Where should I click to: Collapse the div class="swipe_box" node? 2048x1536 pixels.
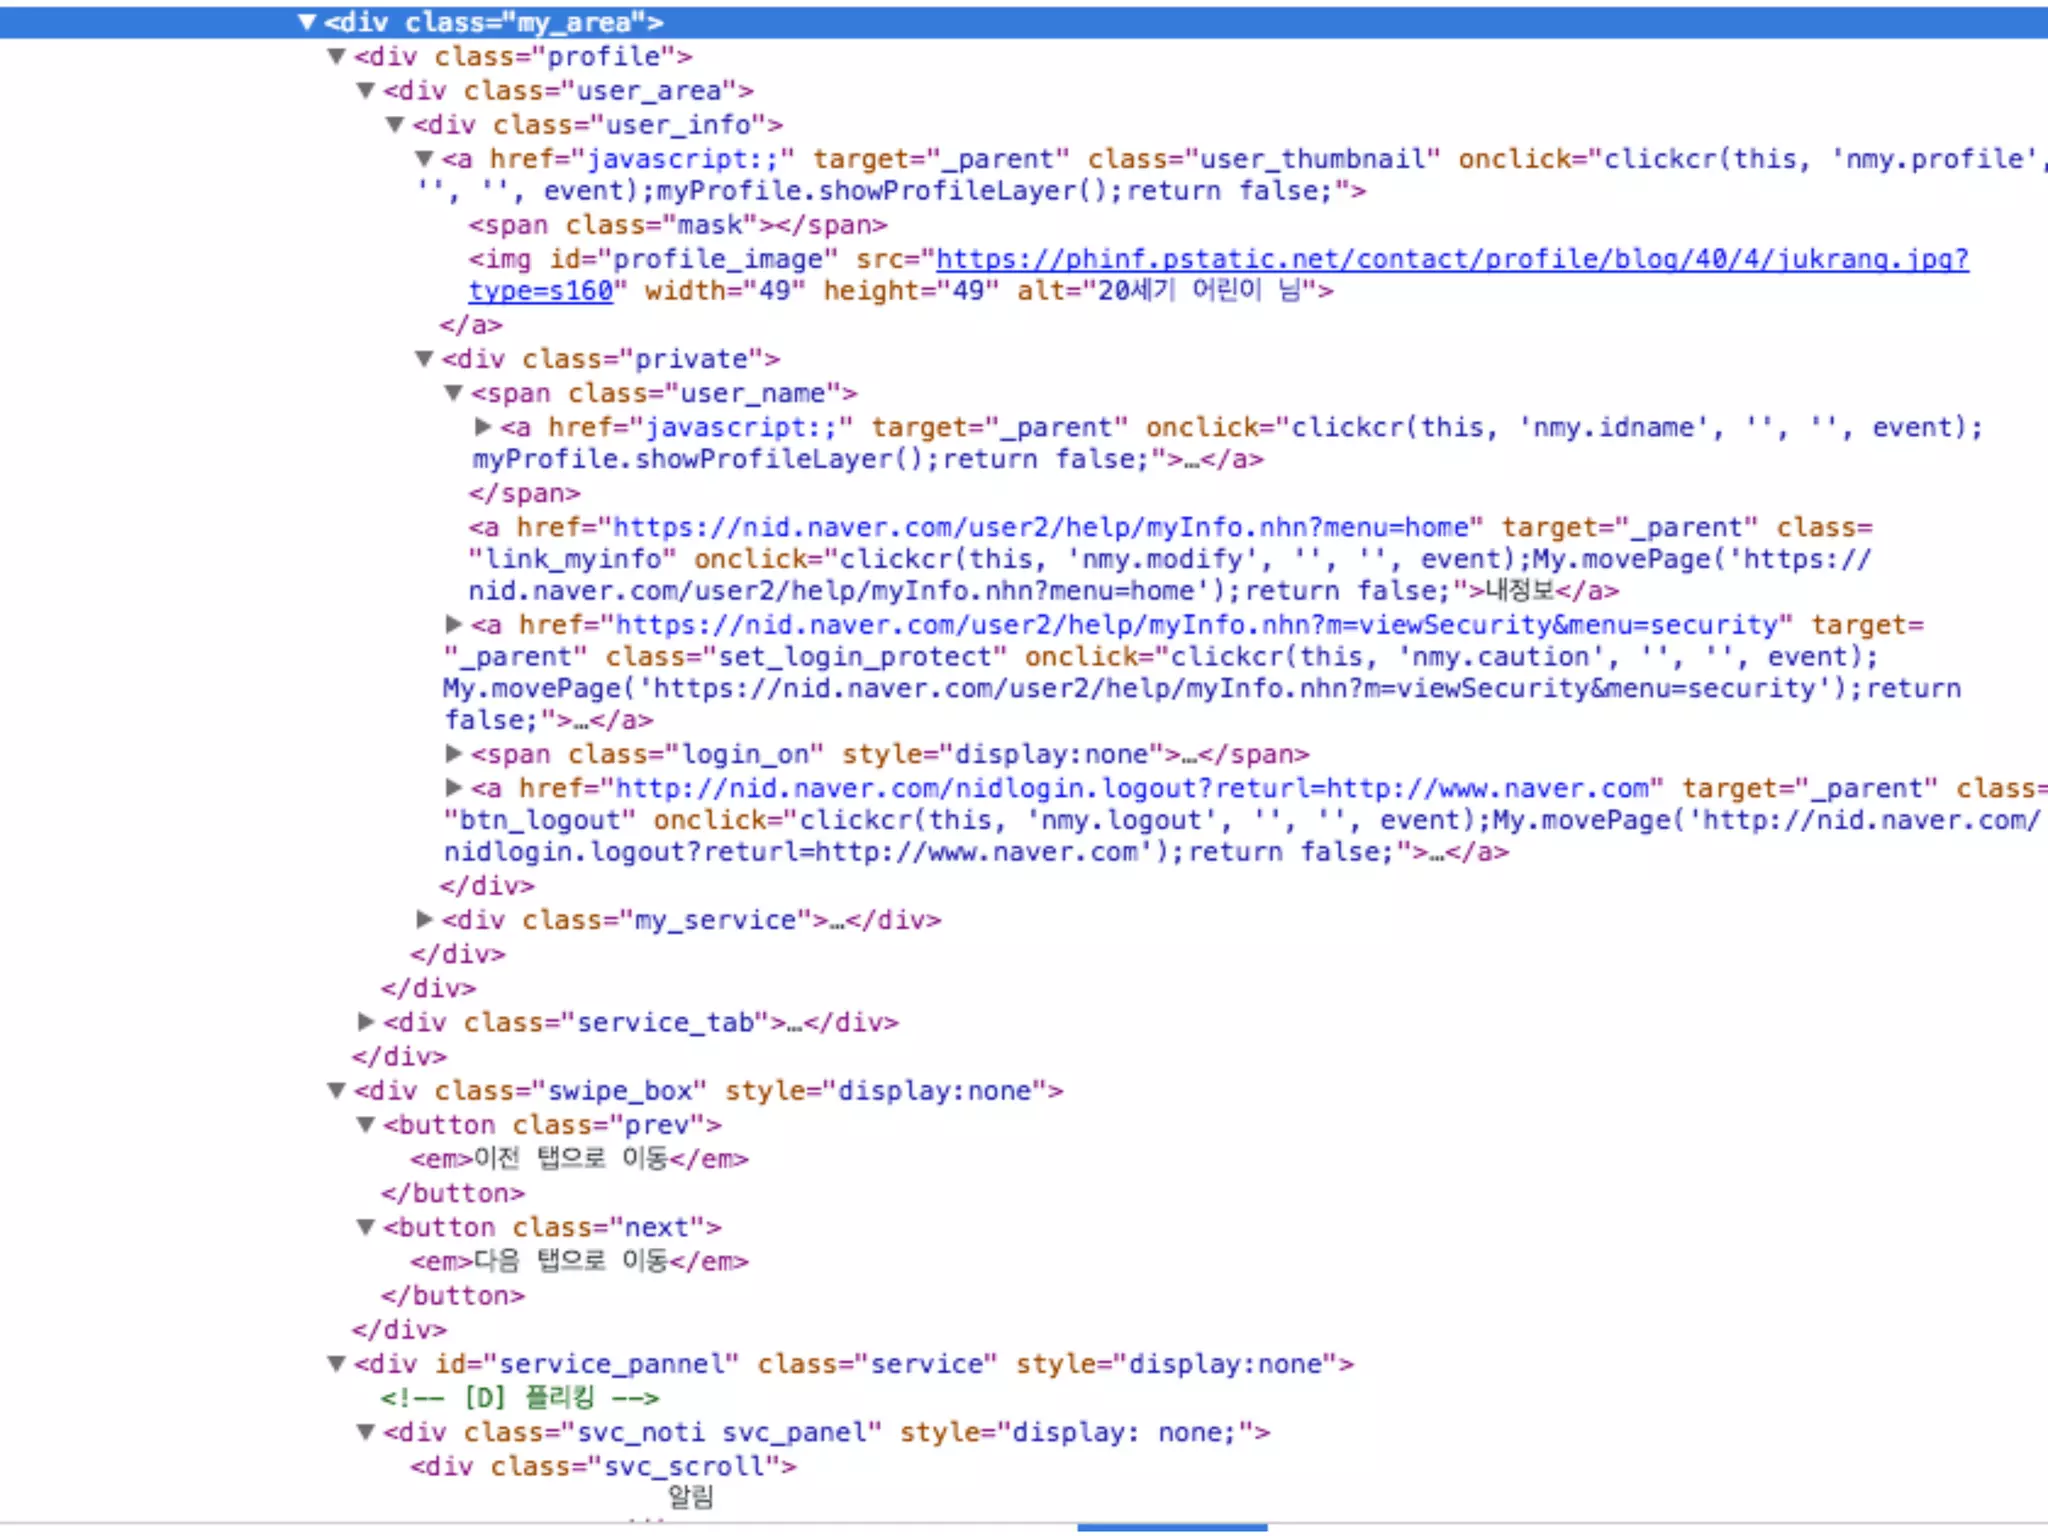coord(337,1090)
